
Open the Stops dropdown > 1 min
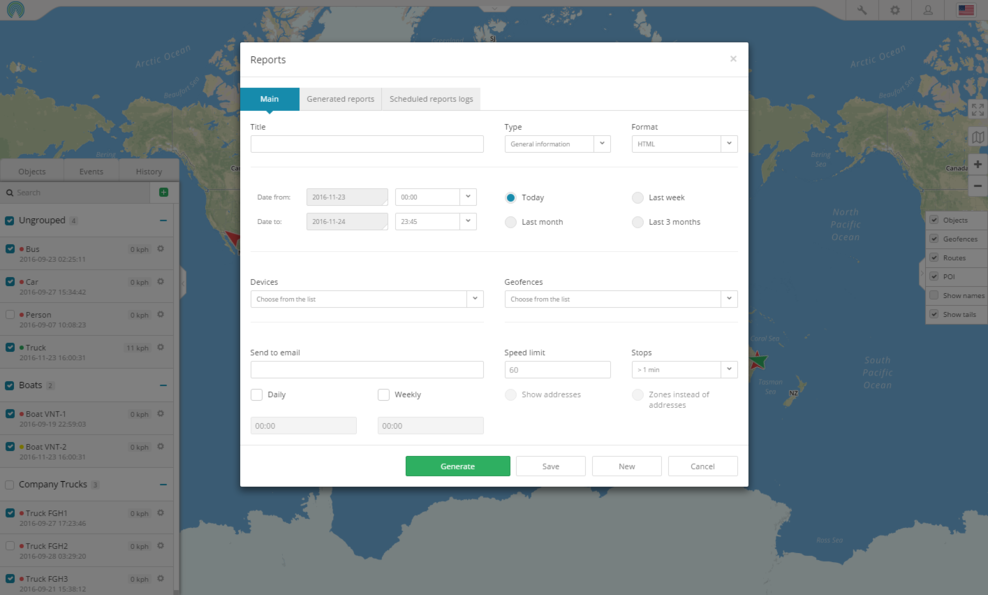(684, 369)
